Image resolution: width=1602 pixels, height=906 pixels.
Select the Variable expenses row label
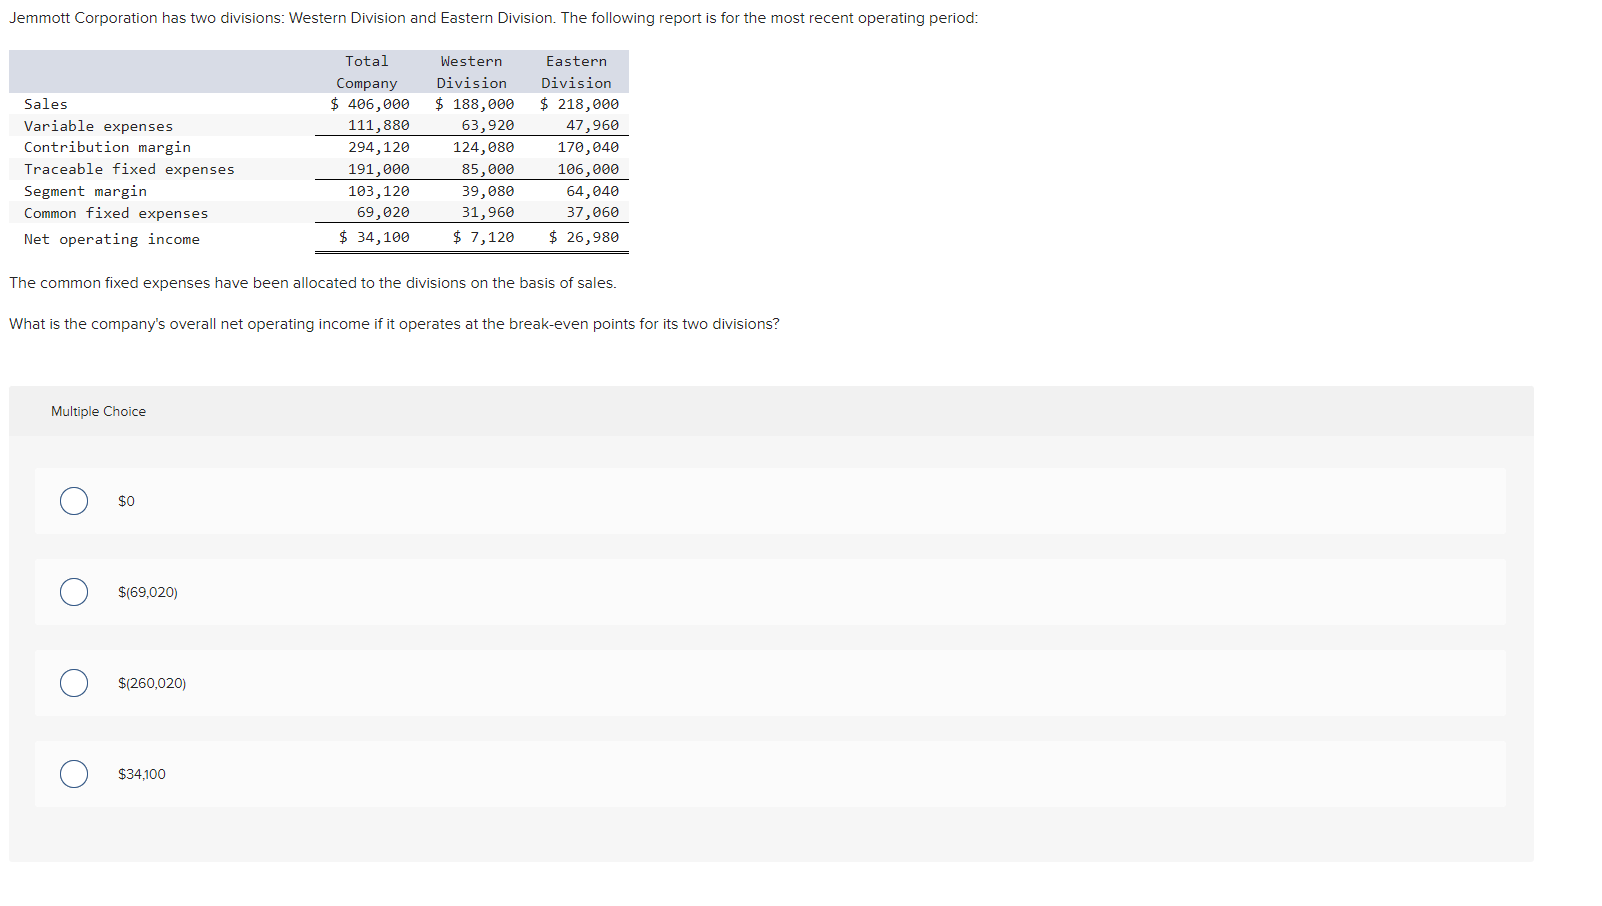click(97, 125)
